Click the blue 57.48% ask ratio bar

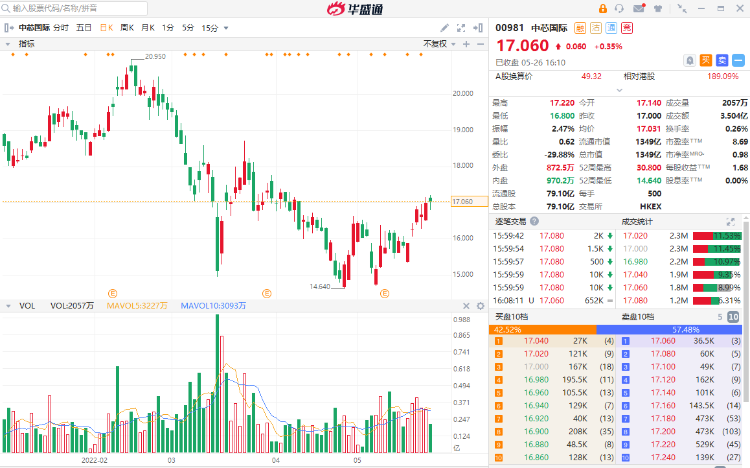(669, 330)
